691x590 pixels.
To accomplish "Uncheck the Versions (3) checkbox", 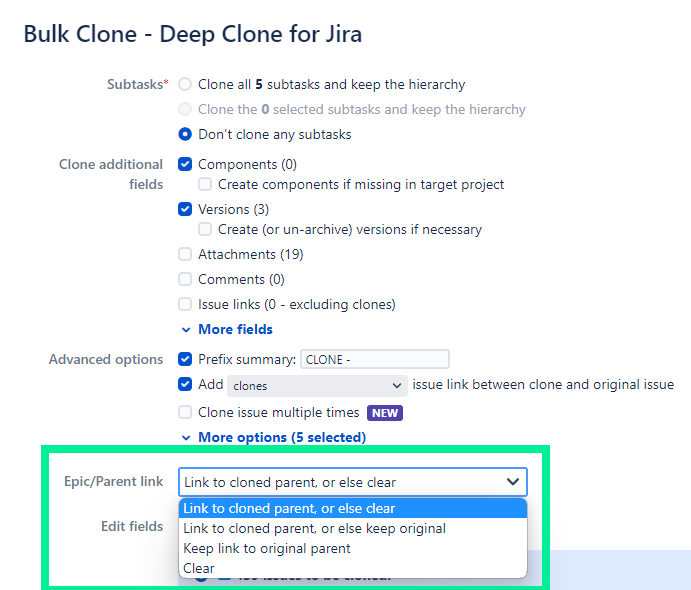I will coord(185,209).
